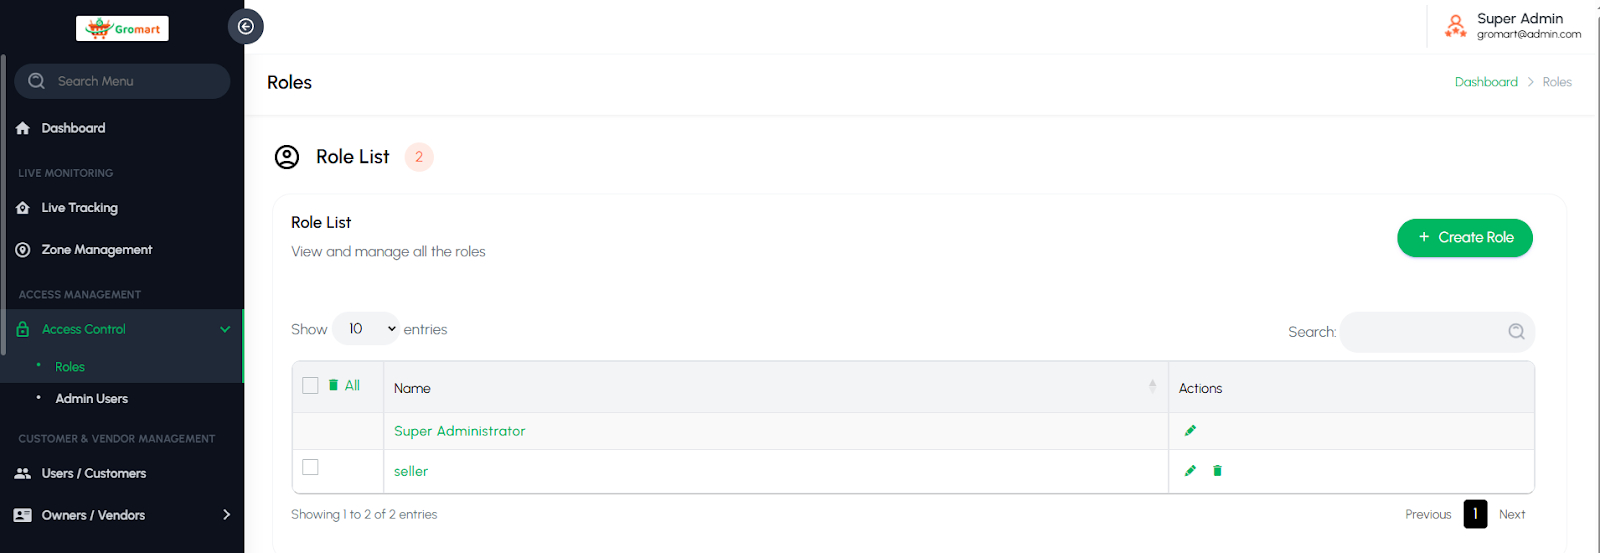Image resolution: width=1600 pixels, height=553 pixels.
Task: Tick the select-all checkbox in table header
Action: pyautogui.click(x=310, y=386)
